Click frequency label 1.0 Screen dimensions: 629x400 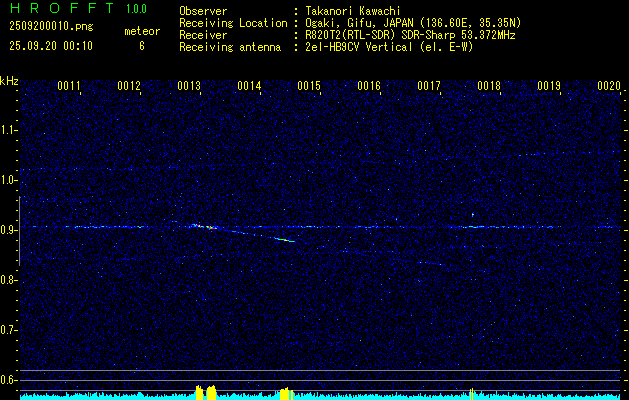8,181
